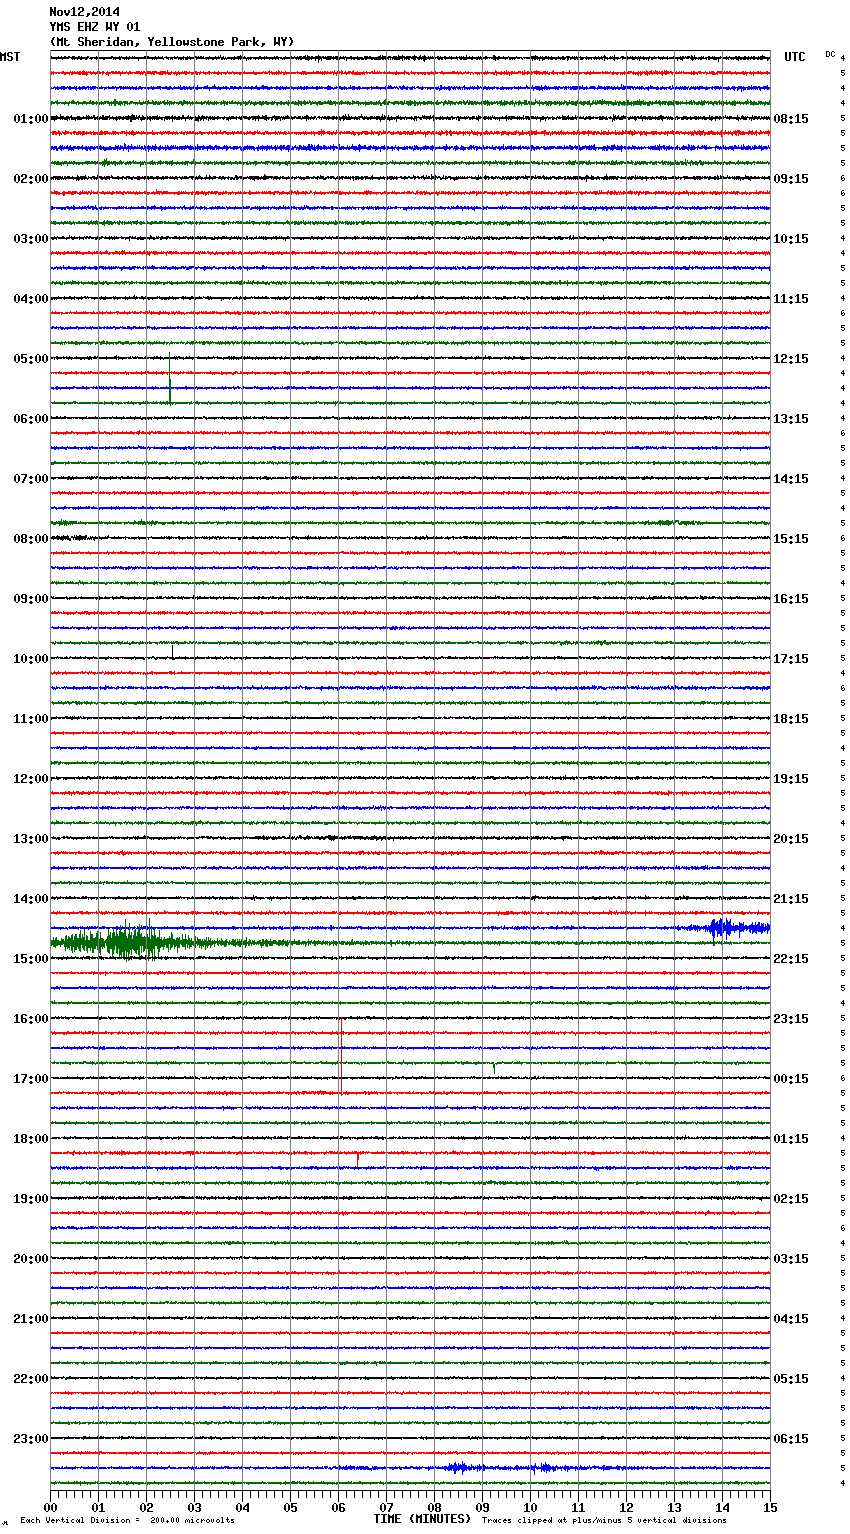
Task: Click the Mt Sheridan, Yellowstone Park location title
Action: coord(172,42)
